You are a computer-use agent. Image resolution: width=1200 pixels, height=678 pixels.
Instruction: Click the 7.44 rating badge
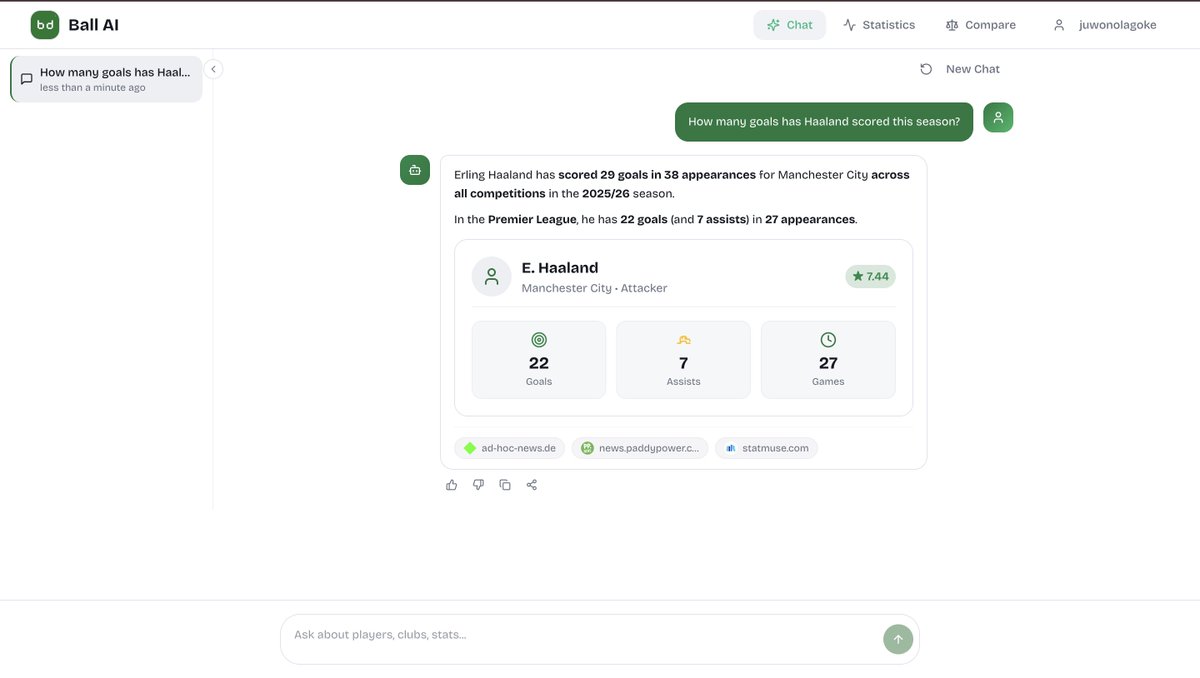pyautogui.click(x=870, y=276)
